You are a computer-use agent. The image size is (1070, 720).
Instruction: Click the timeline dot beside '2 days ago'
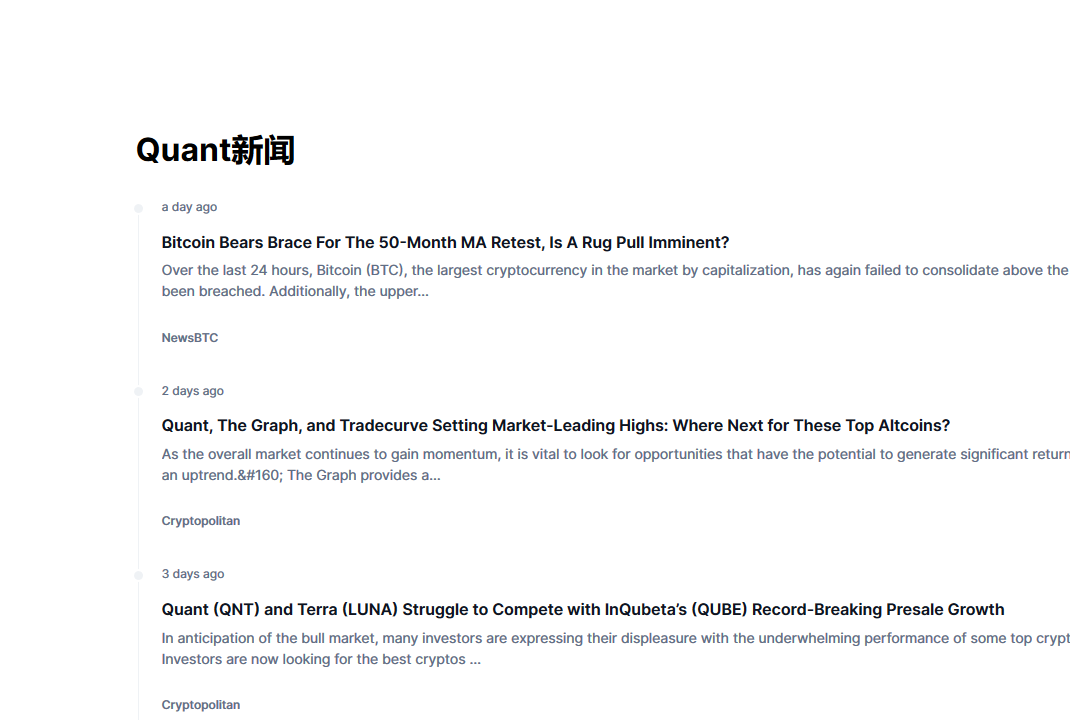coord(139,392)
